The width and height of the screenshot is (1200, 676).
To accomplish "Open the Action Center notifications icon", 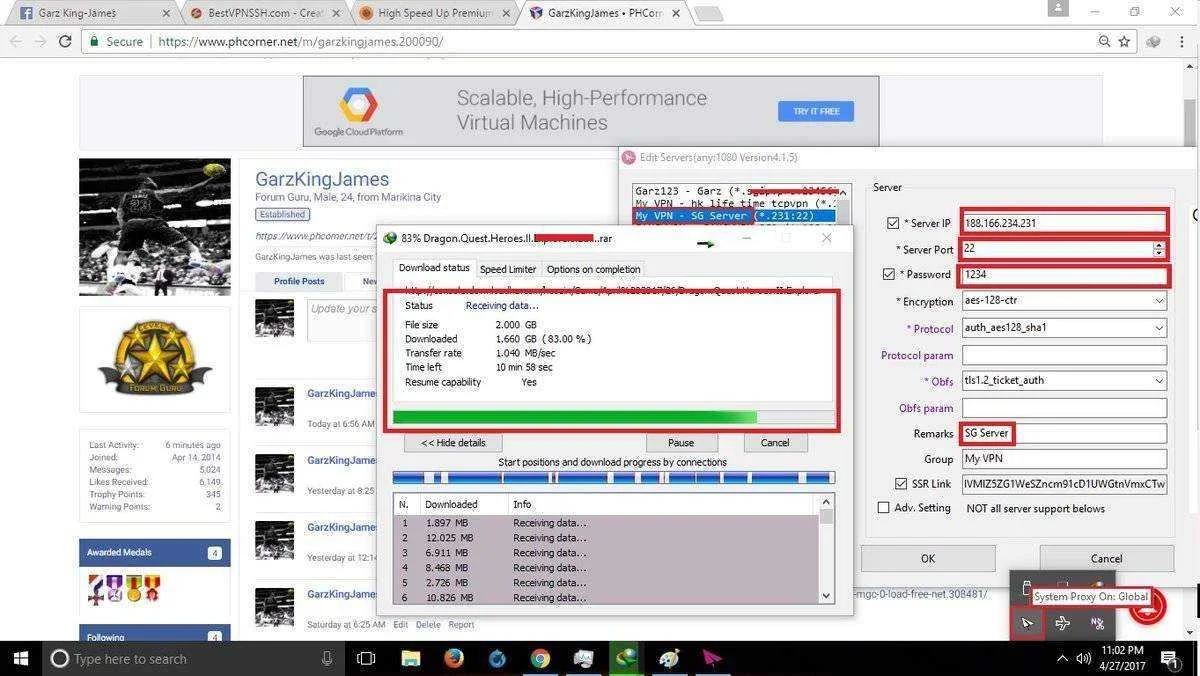I will pos(1168,658).
